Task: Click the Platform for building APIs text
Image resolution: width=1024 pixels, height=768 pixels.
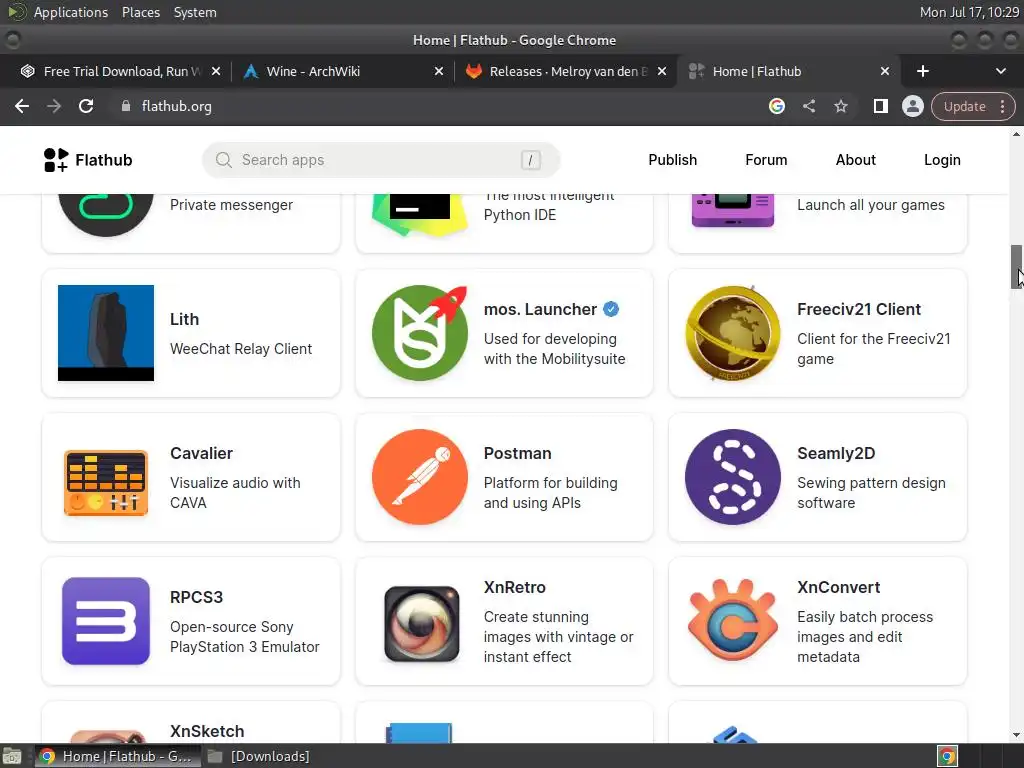Action: pos(550,493)
